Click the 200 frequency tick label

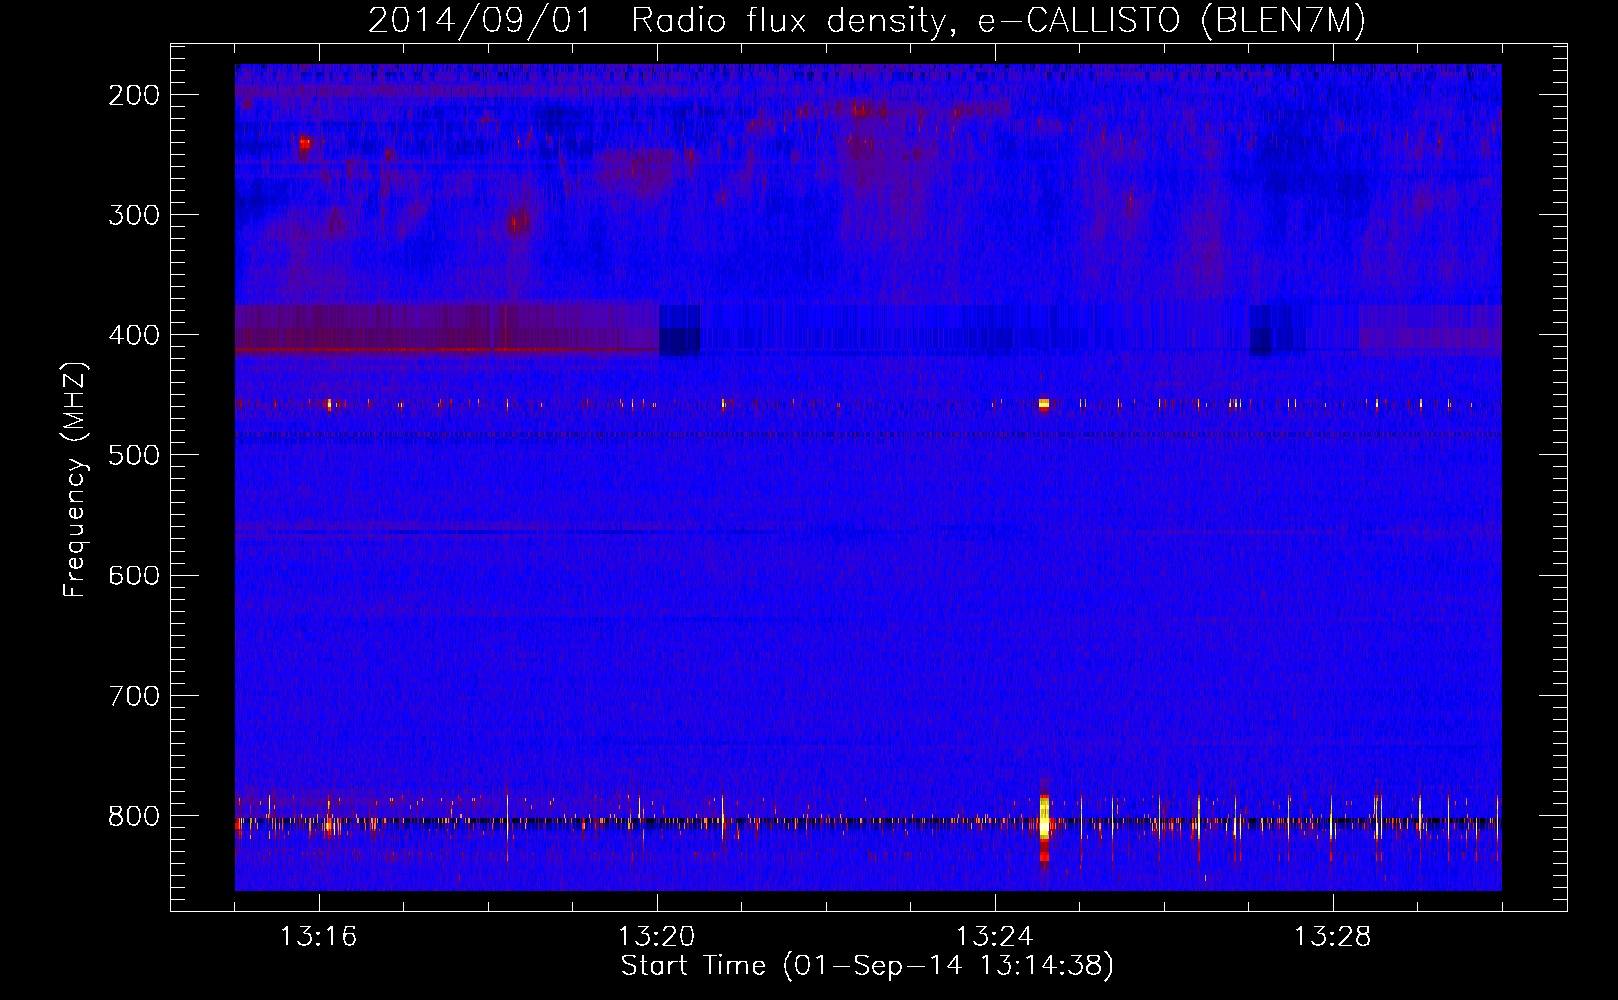[134, 95]
